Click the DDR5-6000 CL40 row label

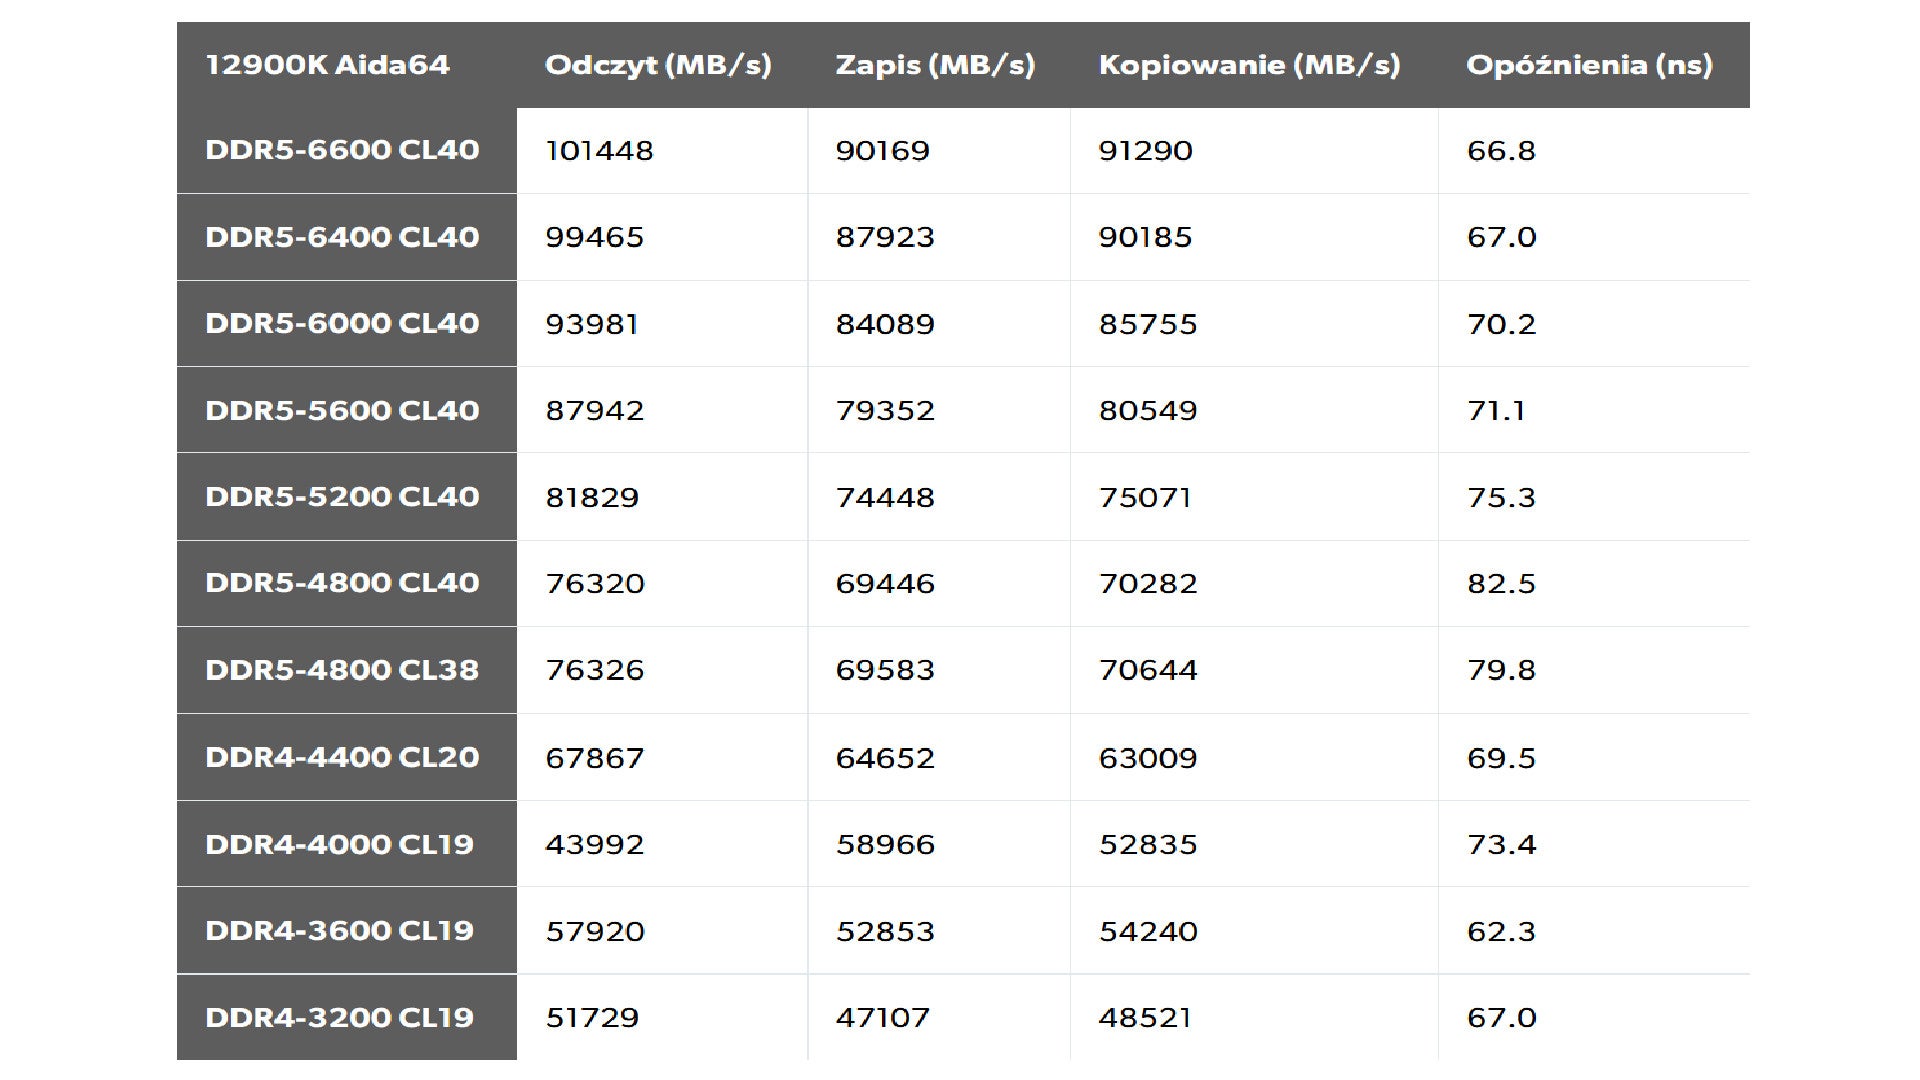(342, 323)
